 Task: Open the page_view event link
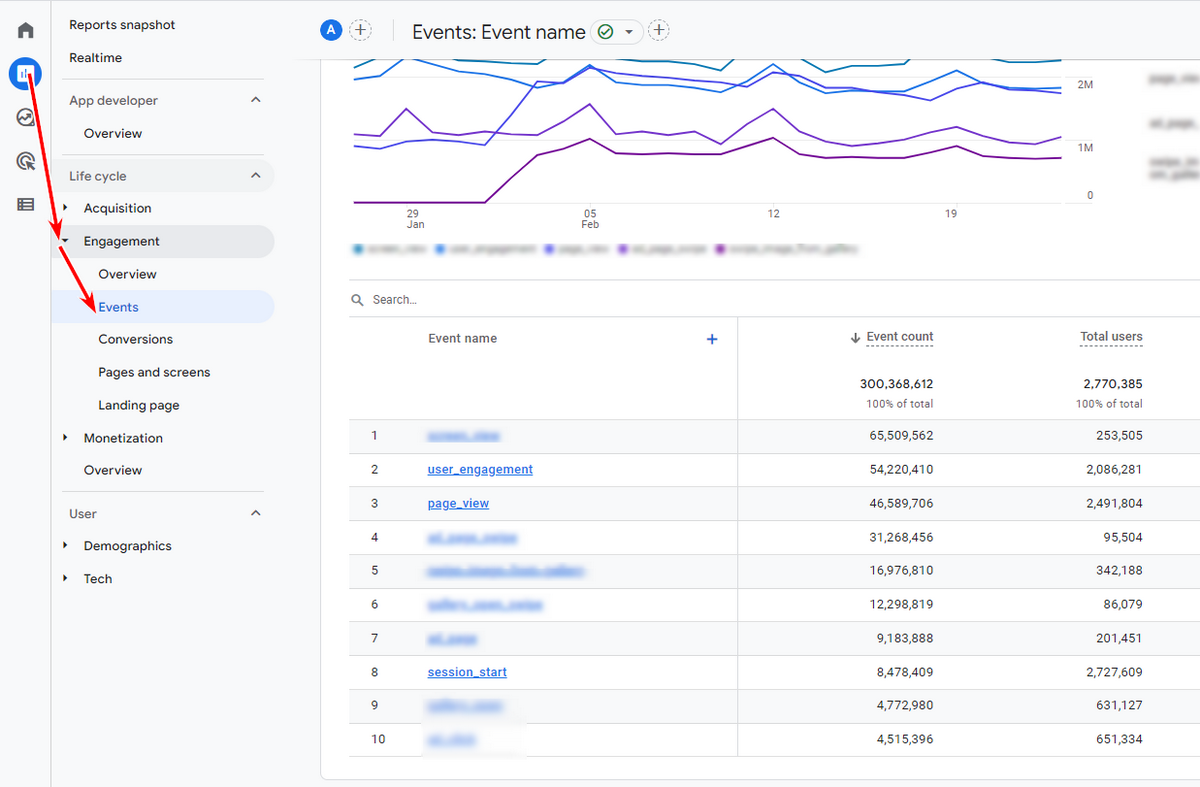click(458, 503)
